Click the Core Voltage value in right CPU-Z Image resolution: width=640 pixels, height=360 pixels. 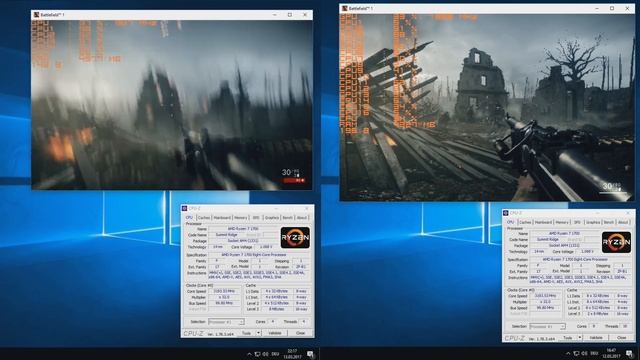pos(587,251)
